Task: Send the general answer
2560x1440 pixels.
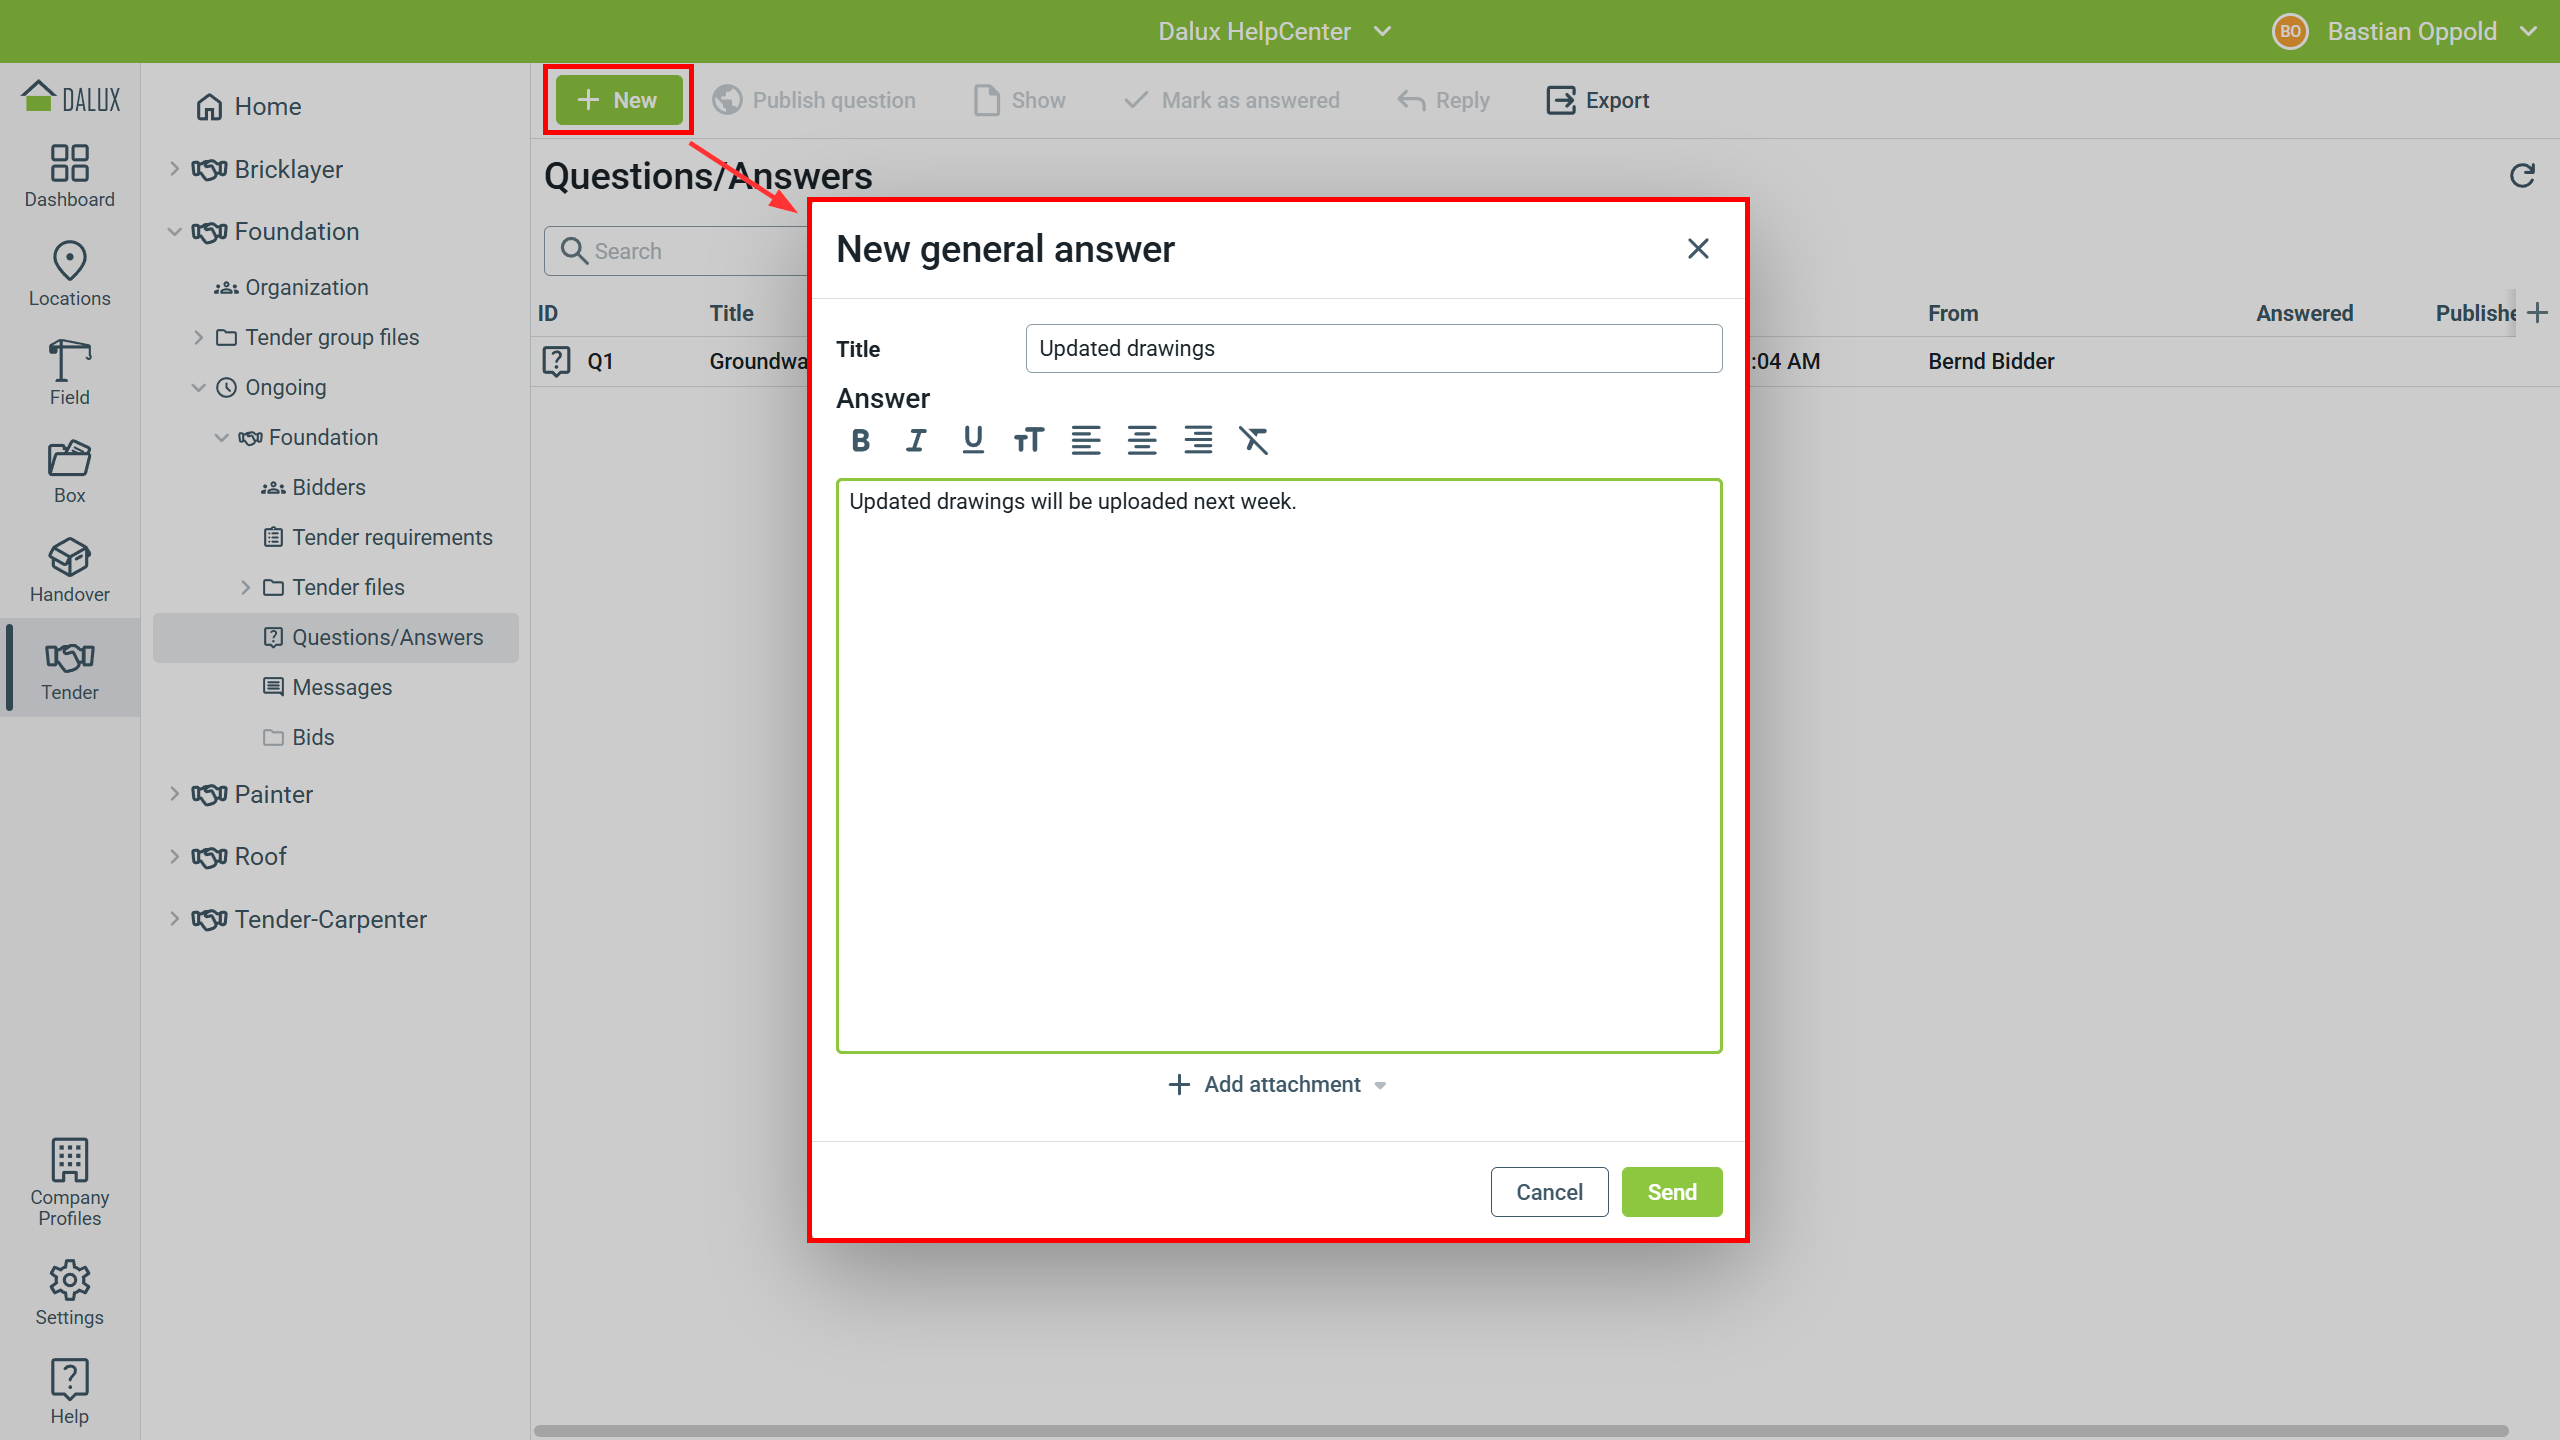Action: coord(1672,1192)
